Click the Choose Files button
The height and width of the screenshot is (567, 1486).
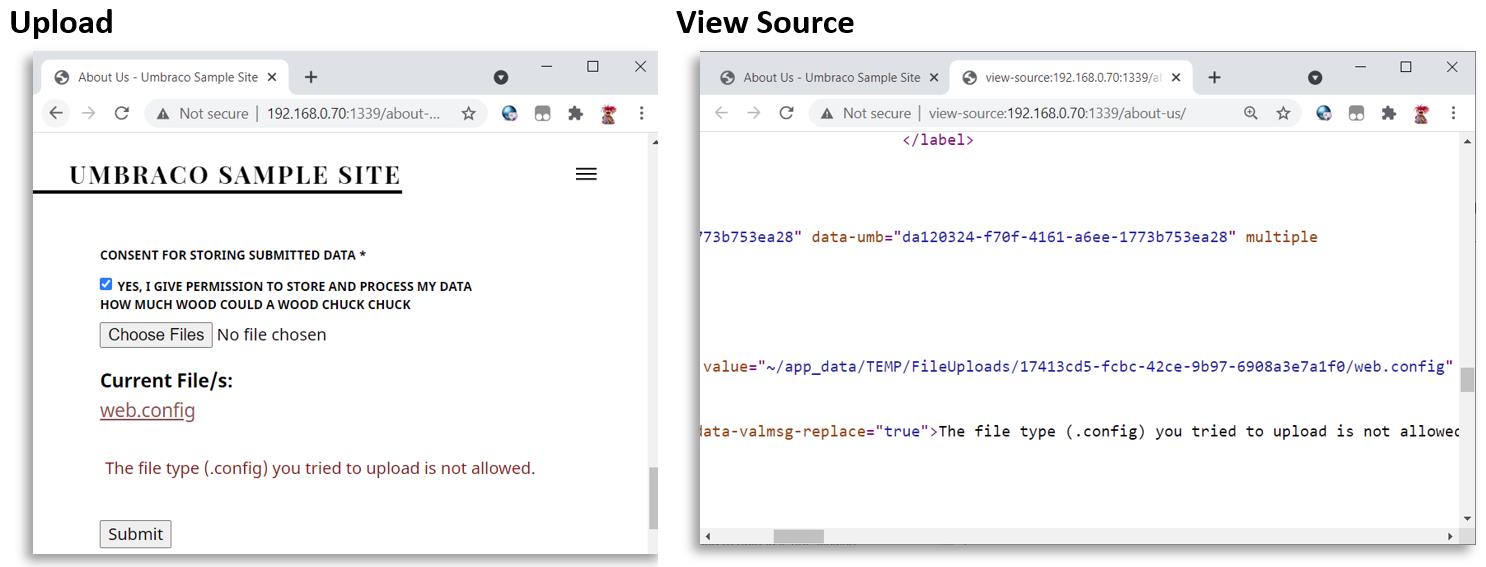point(156,335)
